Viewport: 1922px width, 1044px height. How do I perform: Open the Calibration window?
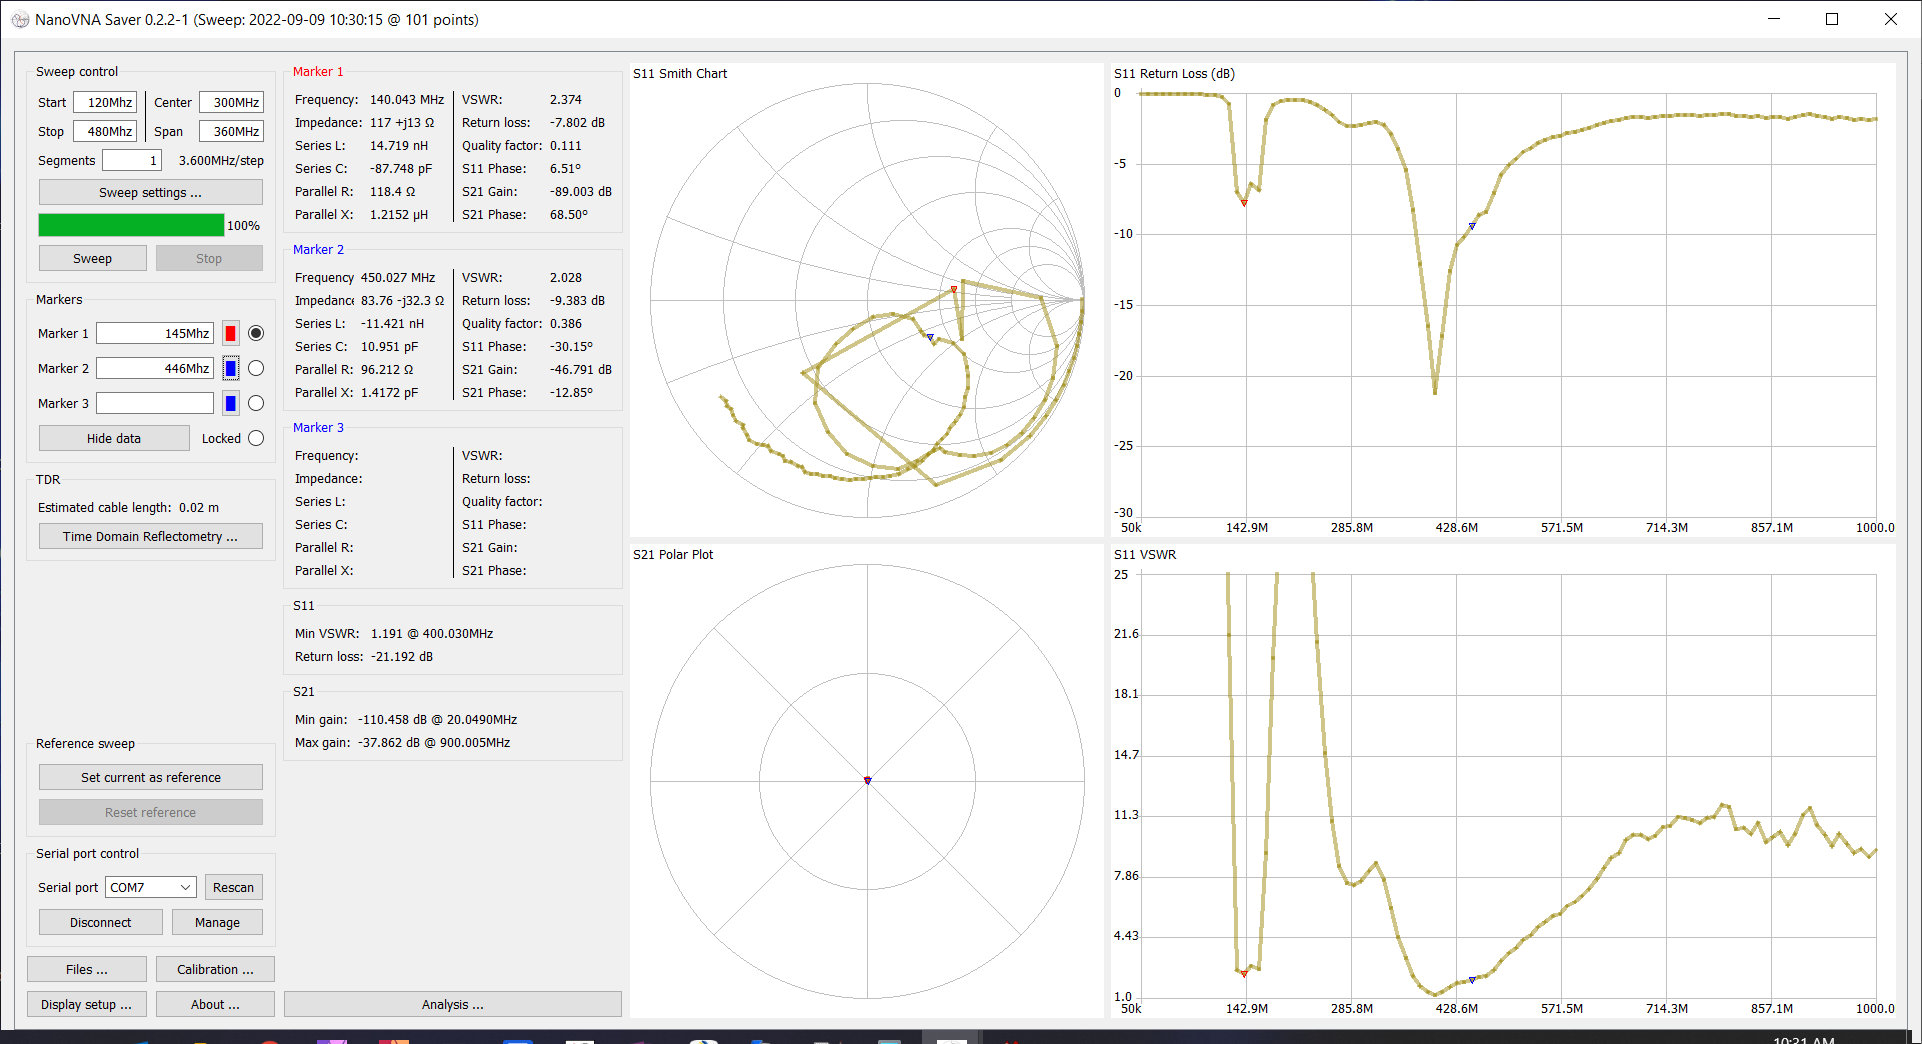point(215,970)
